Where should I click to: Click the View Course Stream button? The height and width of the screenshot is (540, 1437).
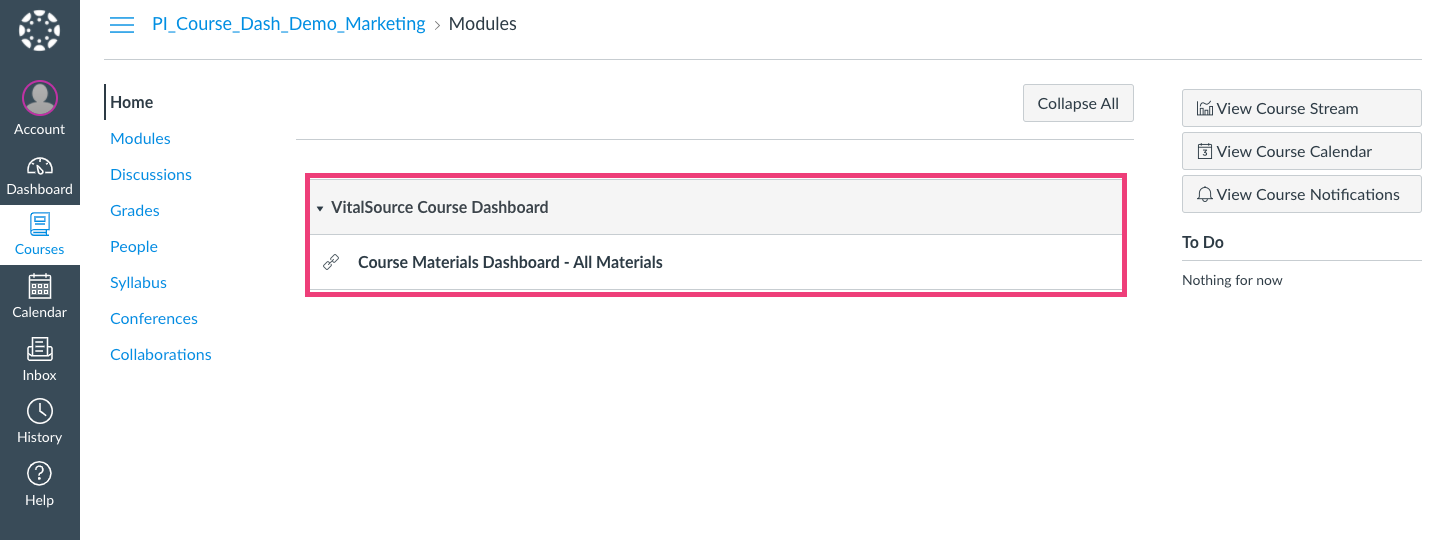click(x=1301, y=109)
